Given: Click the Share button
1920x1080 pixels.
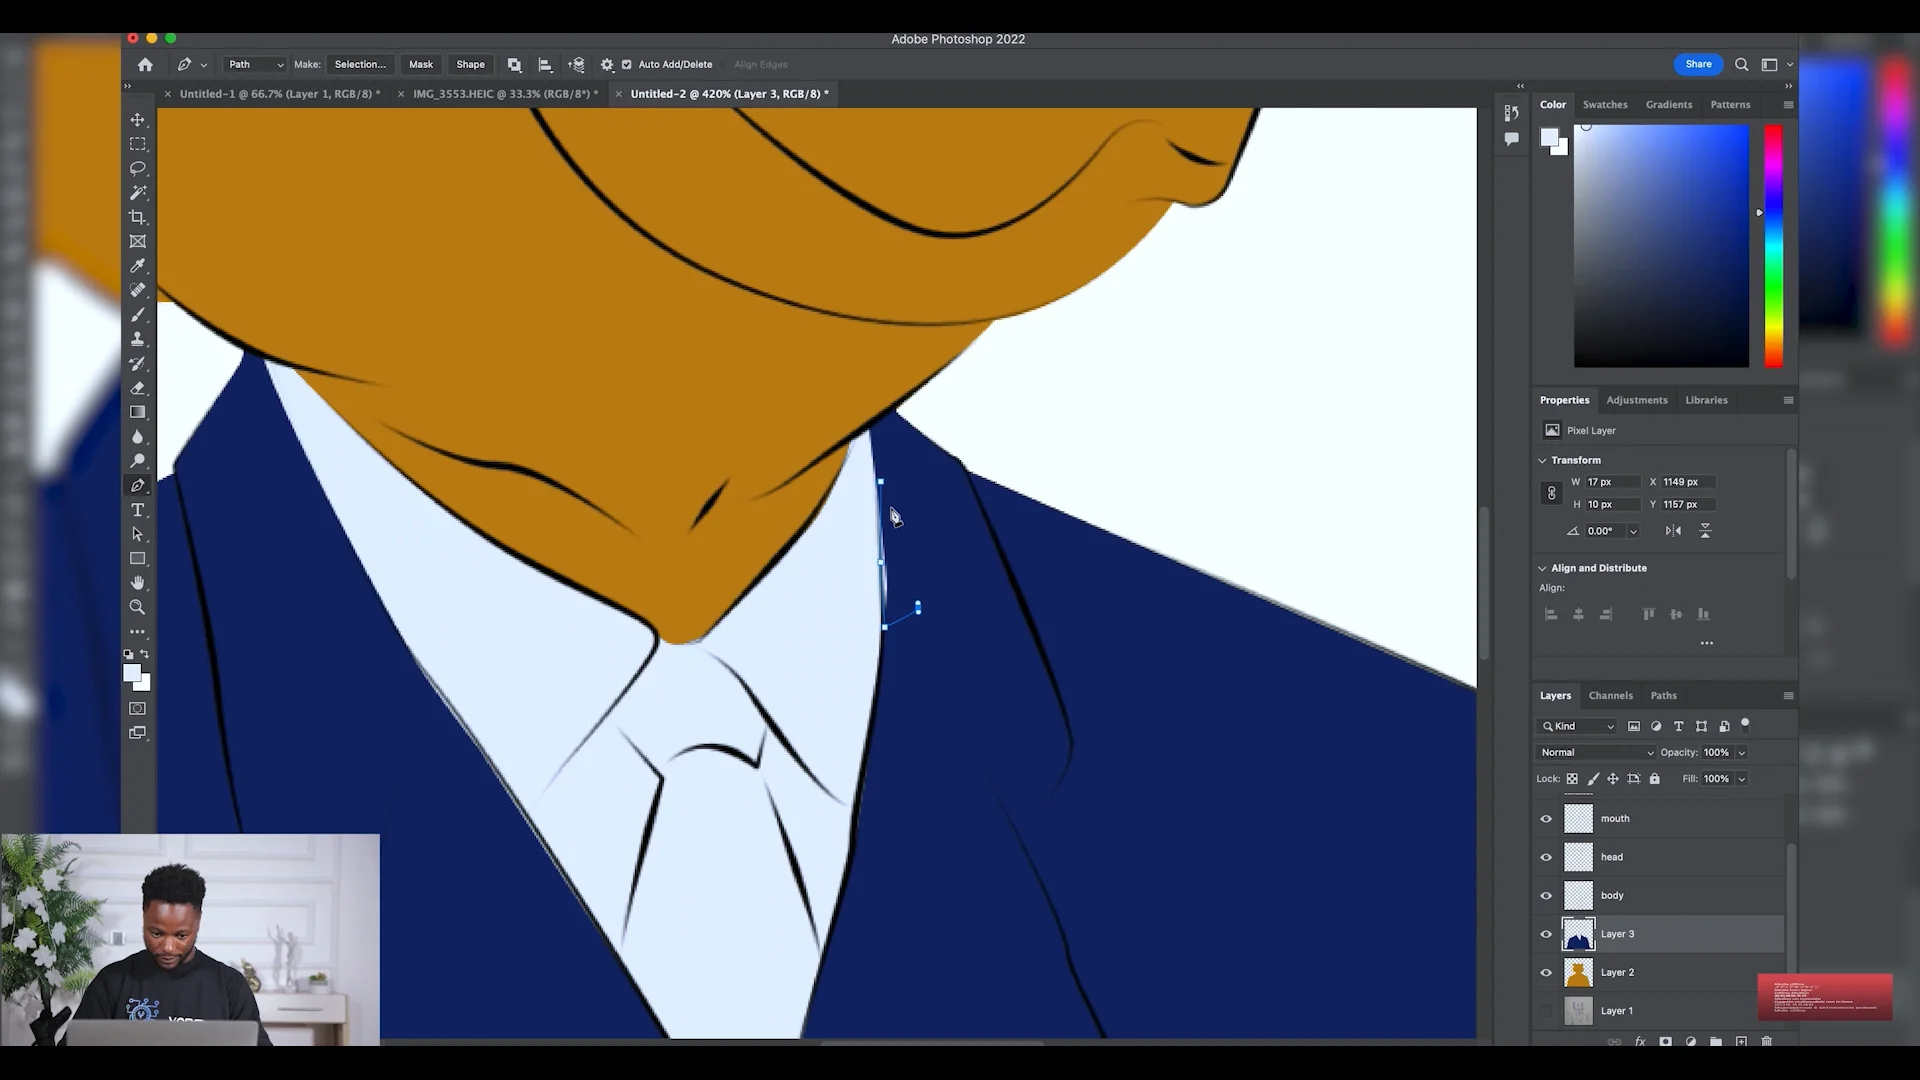Looking at the screenshot, I should [x=1698, y=64].
